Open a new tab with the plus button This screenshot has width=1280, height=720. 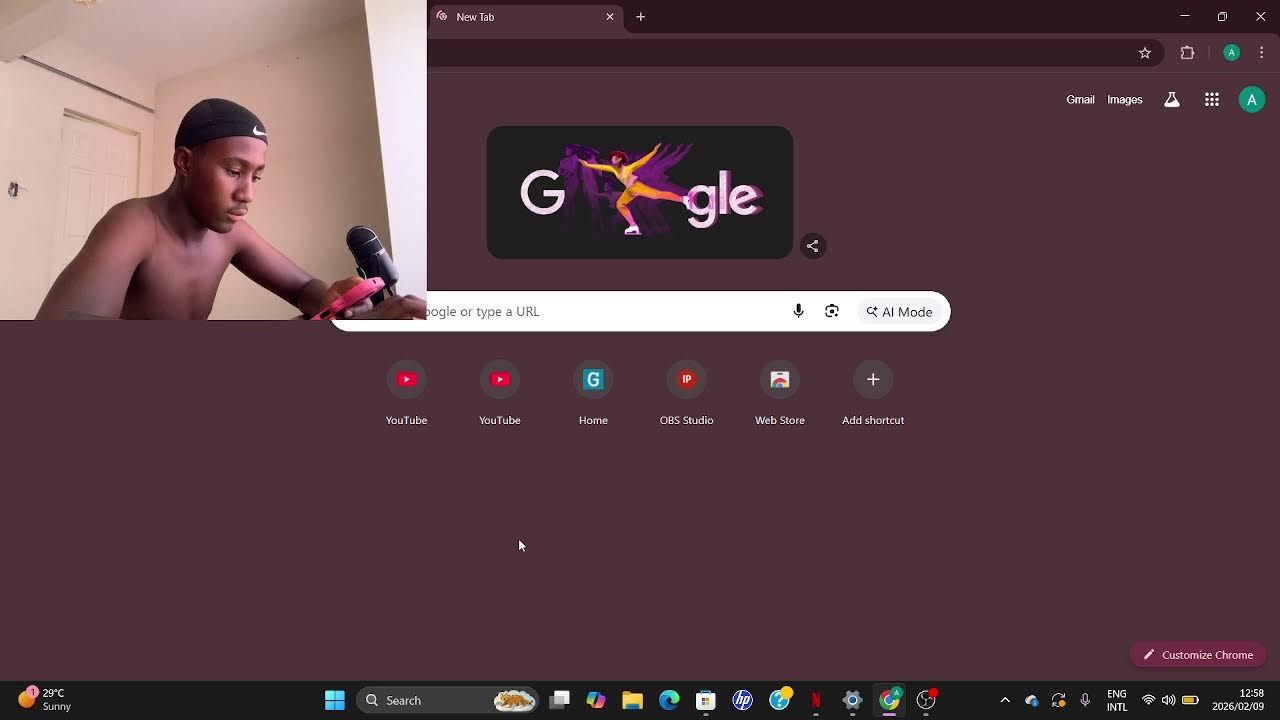641,17
